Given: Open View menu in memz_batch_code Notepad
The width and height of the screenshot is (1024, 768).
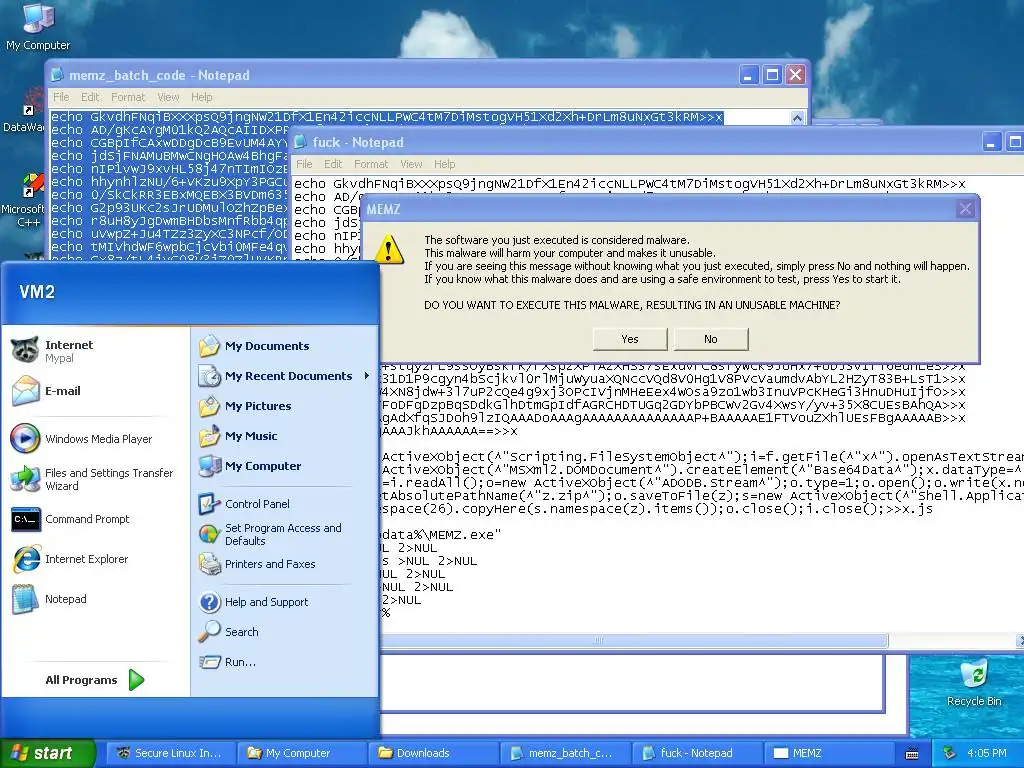Looking at the screenshot, I should 168,97.
